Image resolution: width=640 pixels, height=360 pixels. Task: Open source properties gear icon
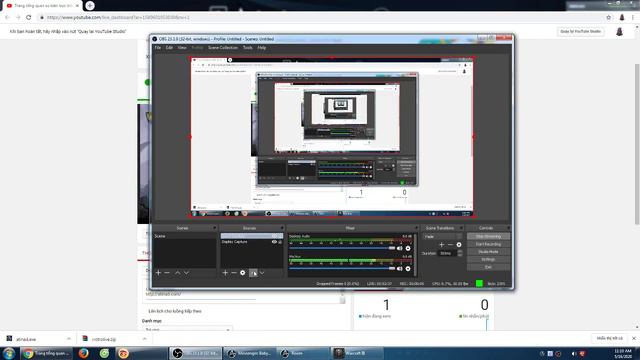pos(242,273)
